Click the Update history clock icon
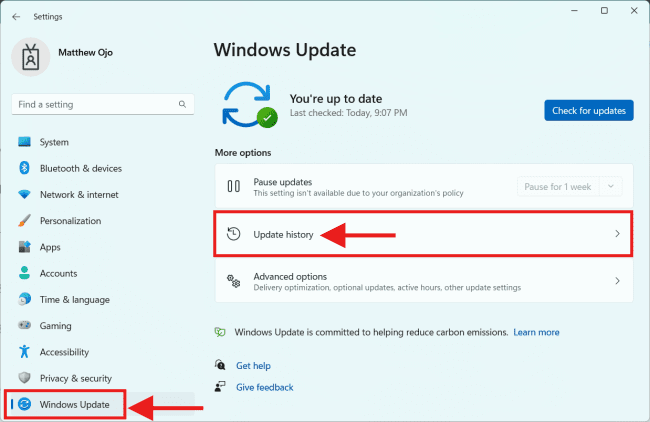Viewport: 650px width, 422px height. (x=233, y=234)
